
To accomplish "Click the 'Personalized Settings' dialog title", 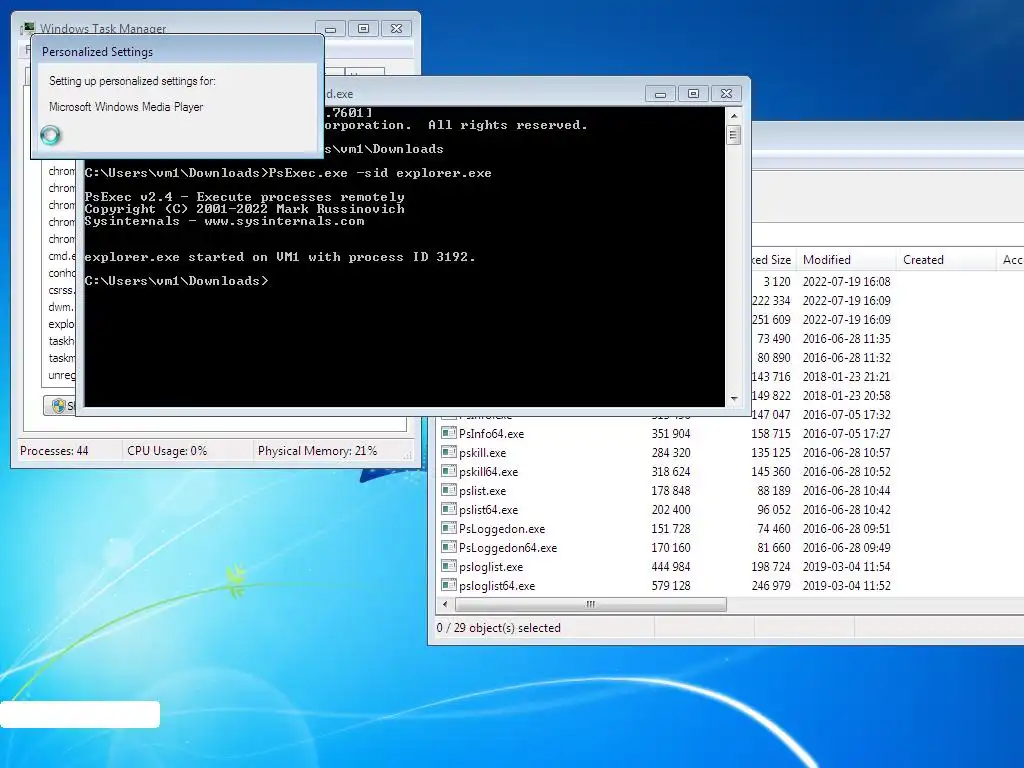I will pos(97,52).
